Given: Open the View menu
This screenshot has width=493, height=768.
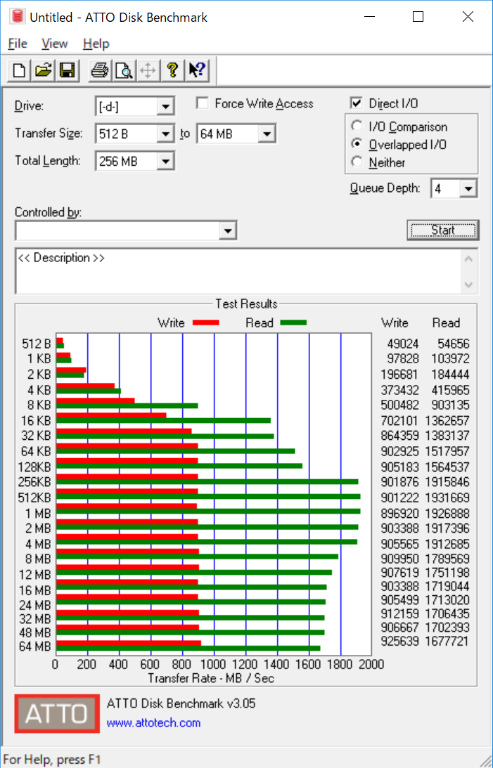Looking at the screenshot, I should (x=54, y=44).
